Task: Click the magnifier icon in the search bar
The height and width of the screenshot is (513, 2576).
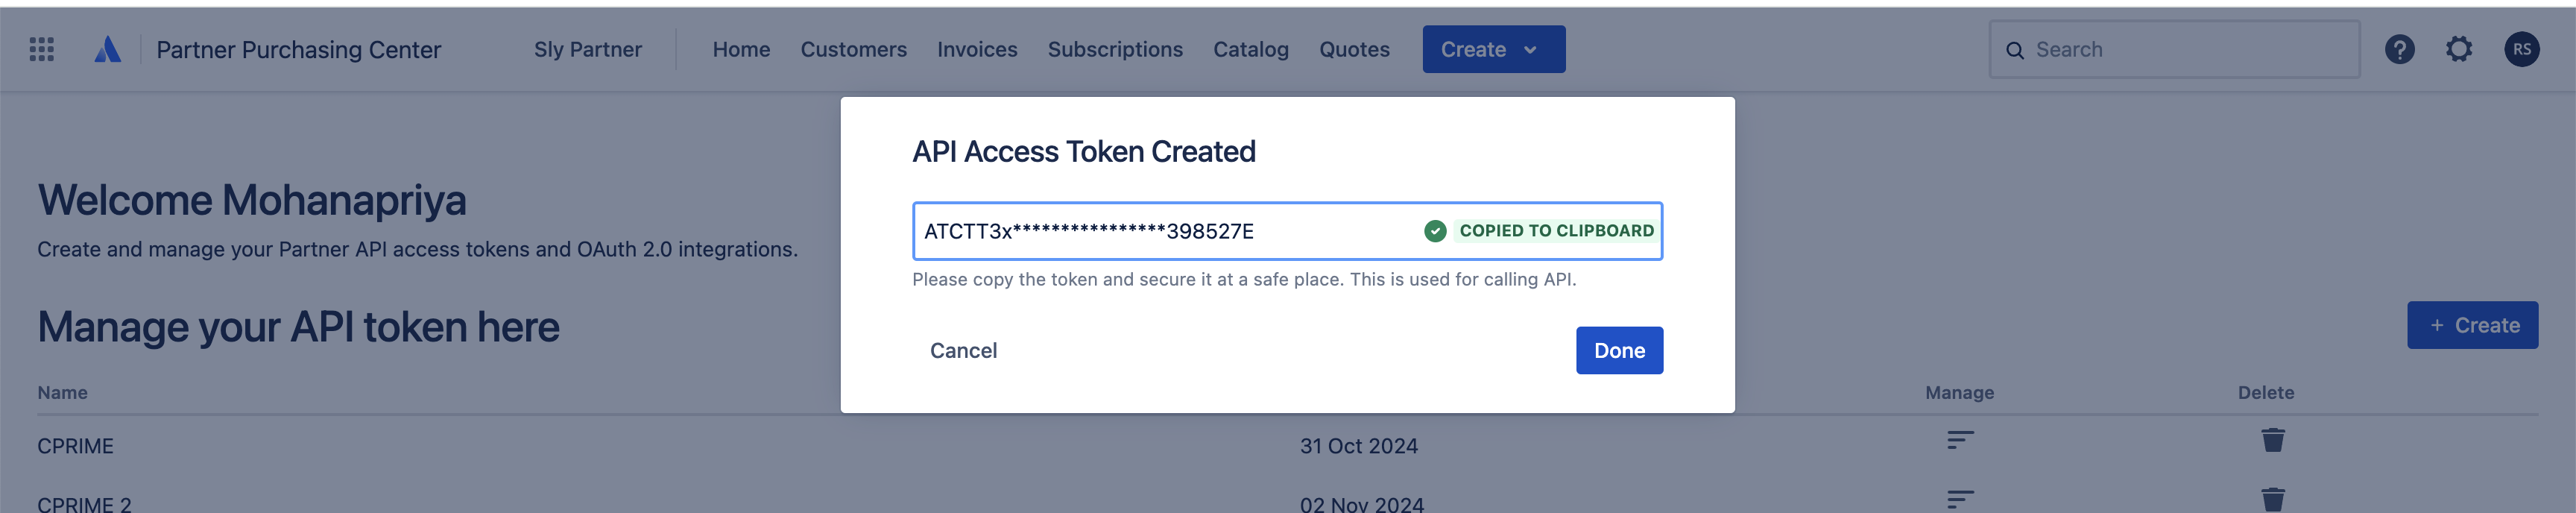Action: [2016, 48]
